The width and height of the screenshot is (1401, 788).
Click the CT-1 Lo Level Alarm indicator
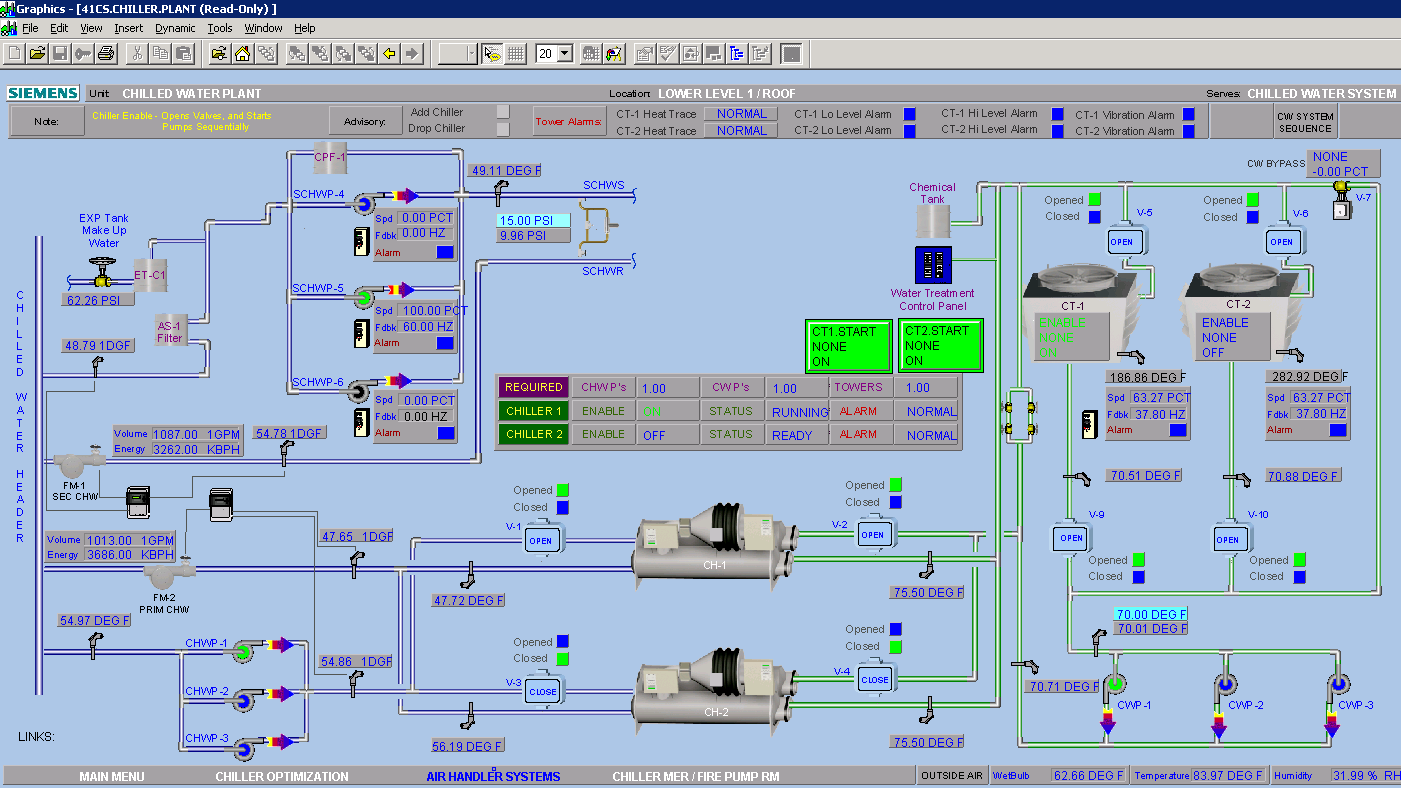[910, 114]
